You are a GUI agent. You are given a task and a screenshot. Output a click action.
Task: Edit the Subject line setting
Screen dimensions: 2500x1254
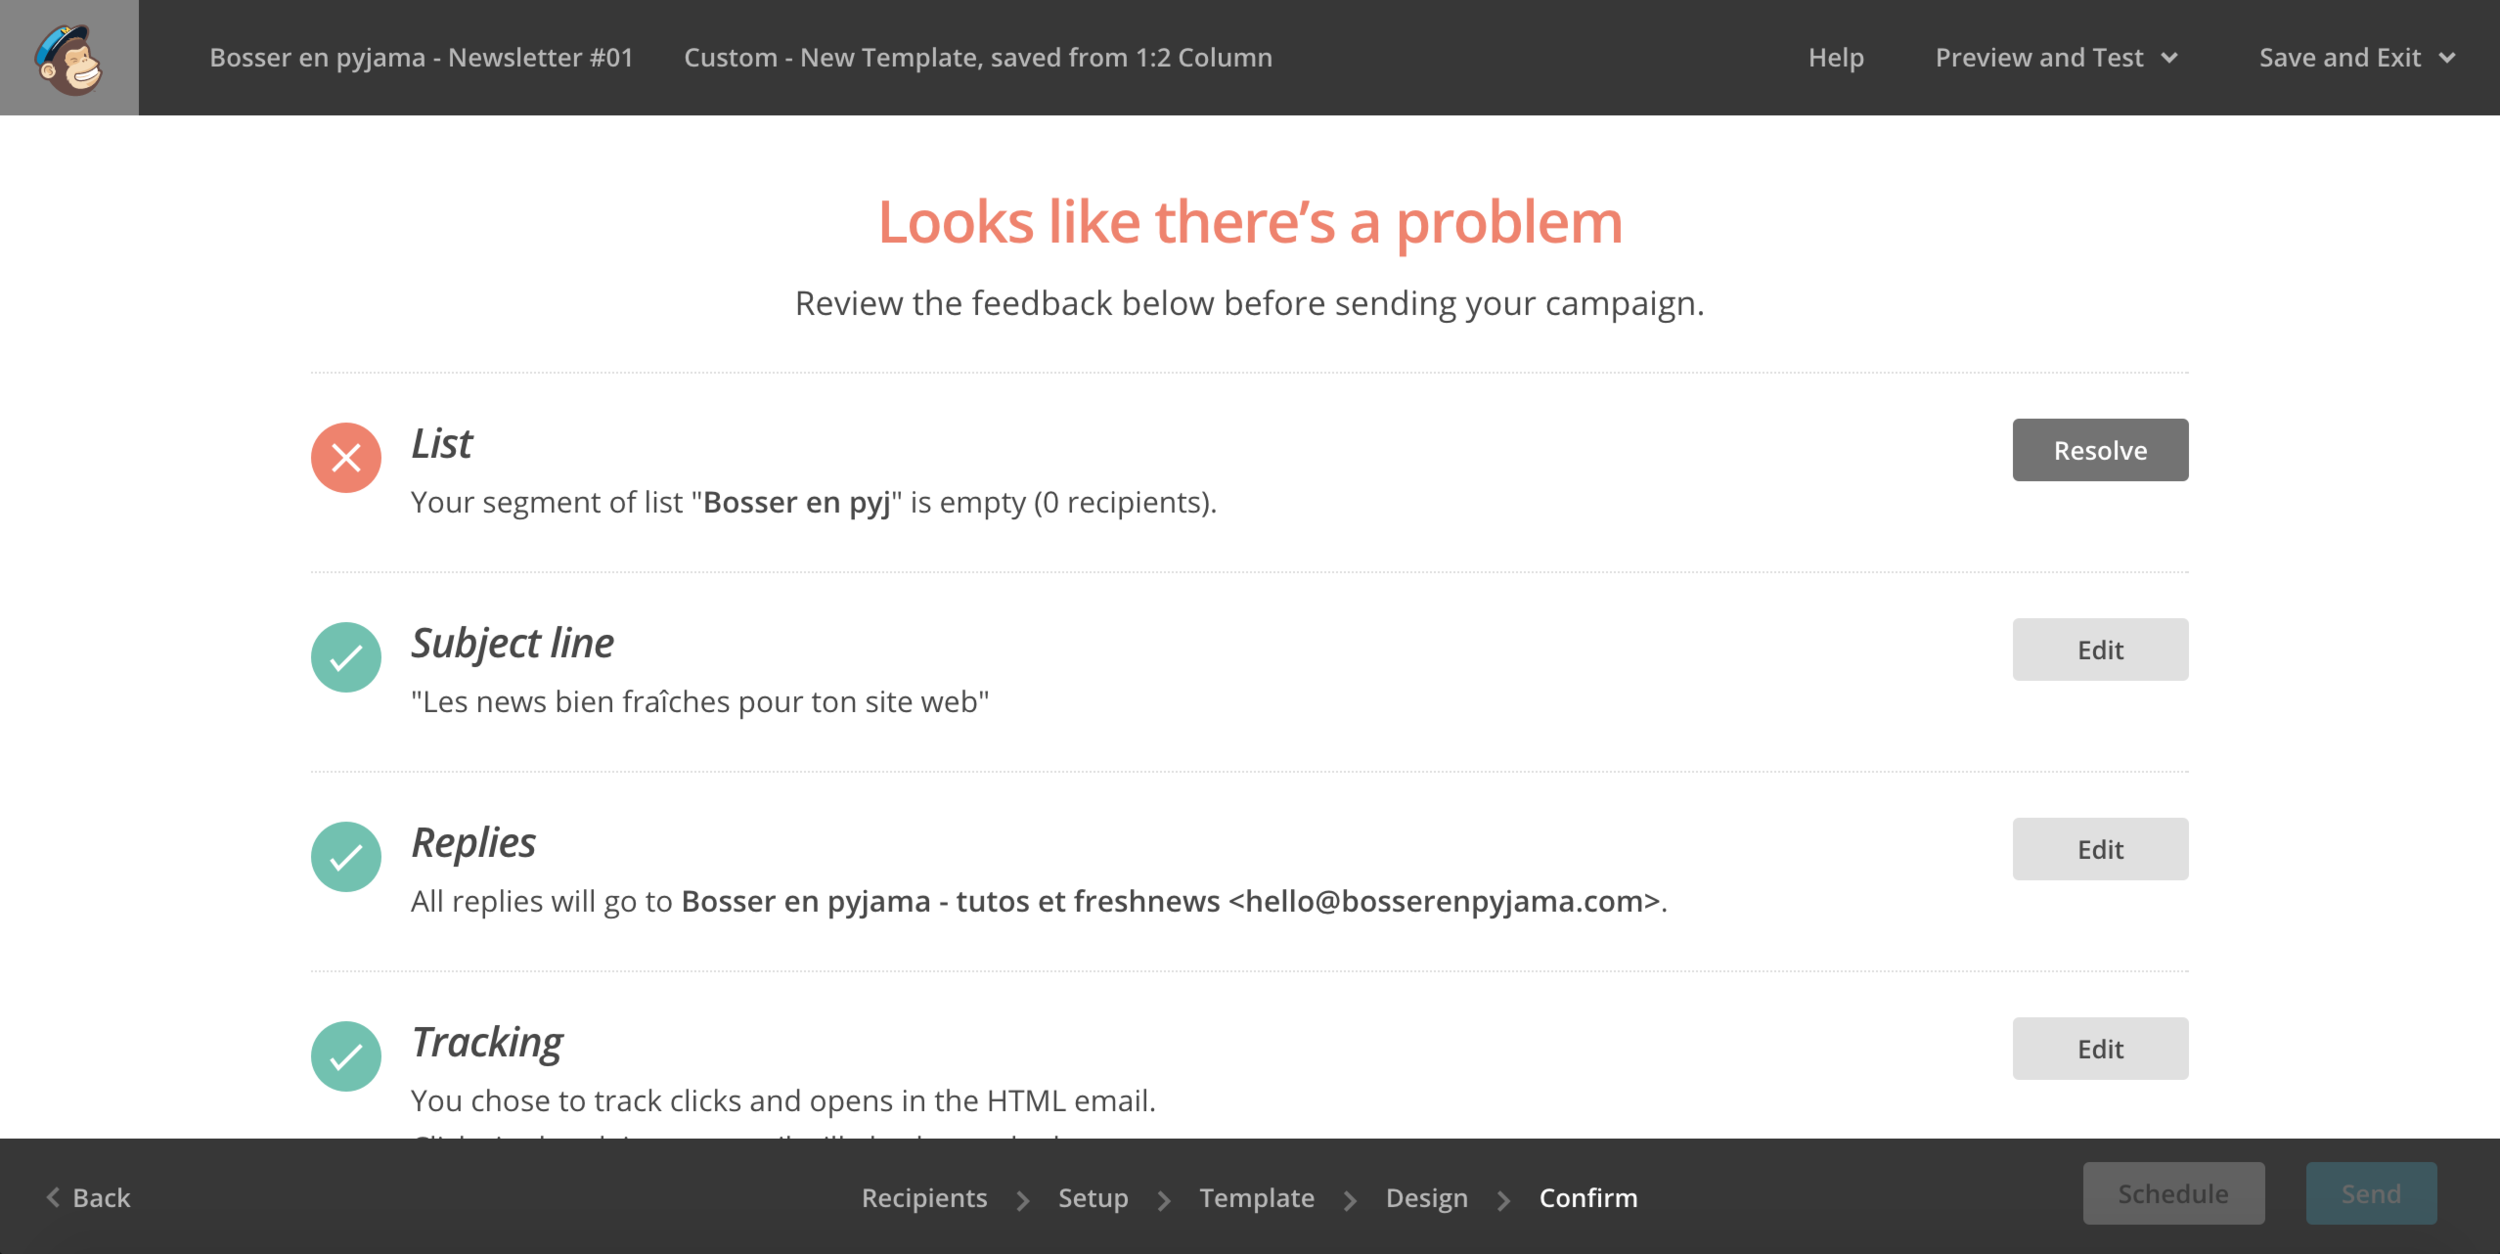point(2100,650)
